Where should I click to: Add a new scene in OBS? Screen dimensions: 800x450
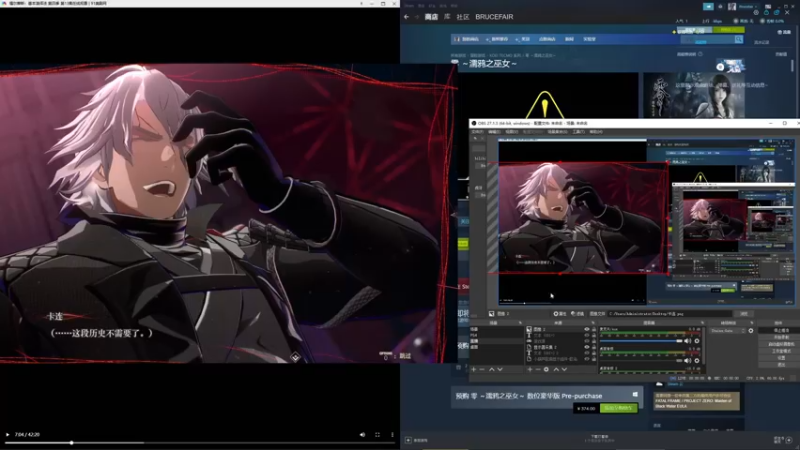click(473, 369)
